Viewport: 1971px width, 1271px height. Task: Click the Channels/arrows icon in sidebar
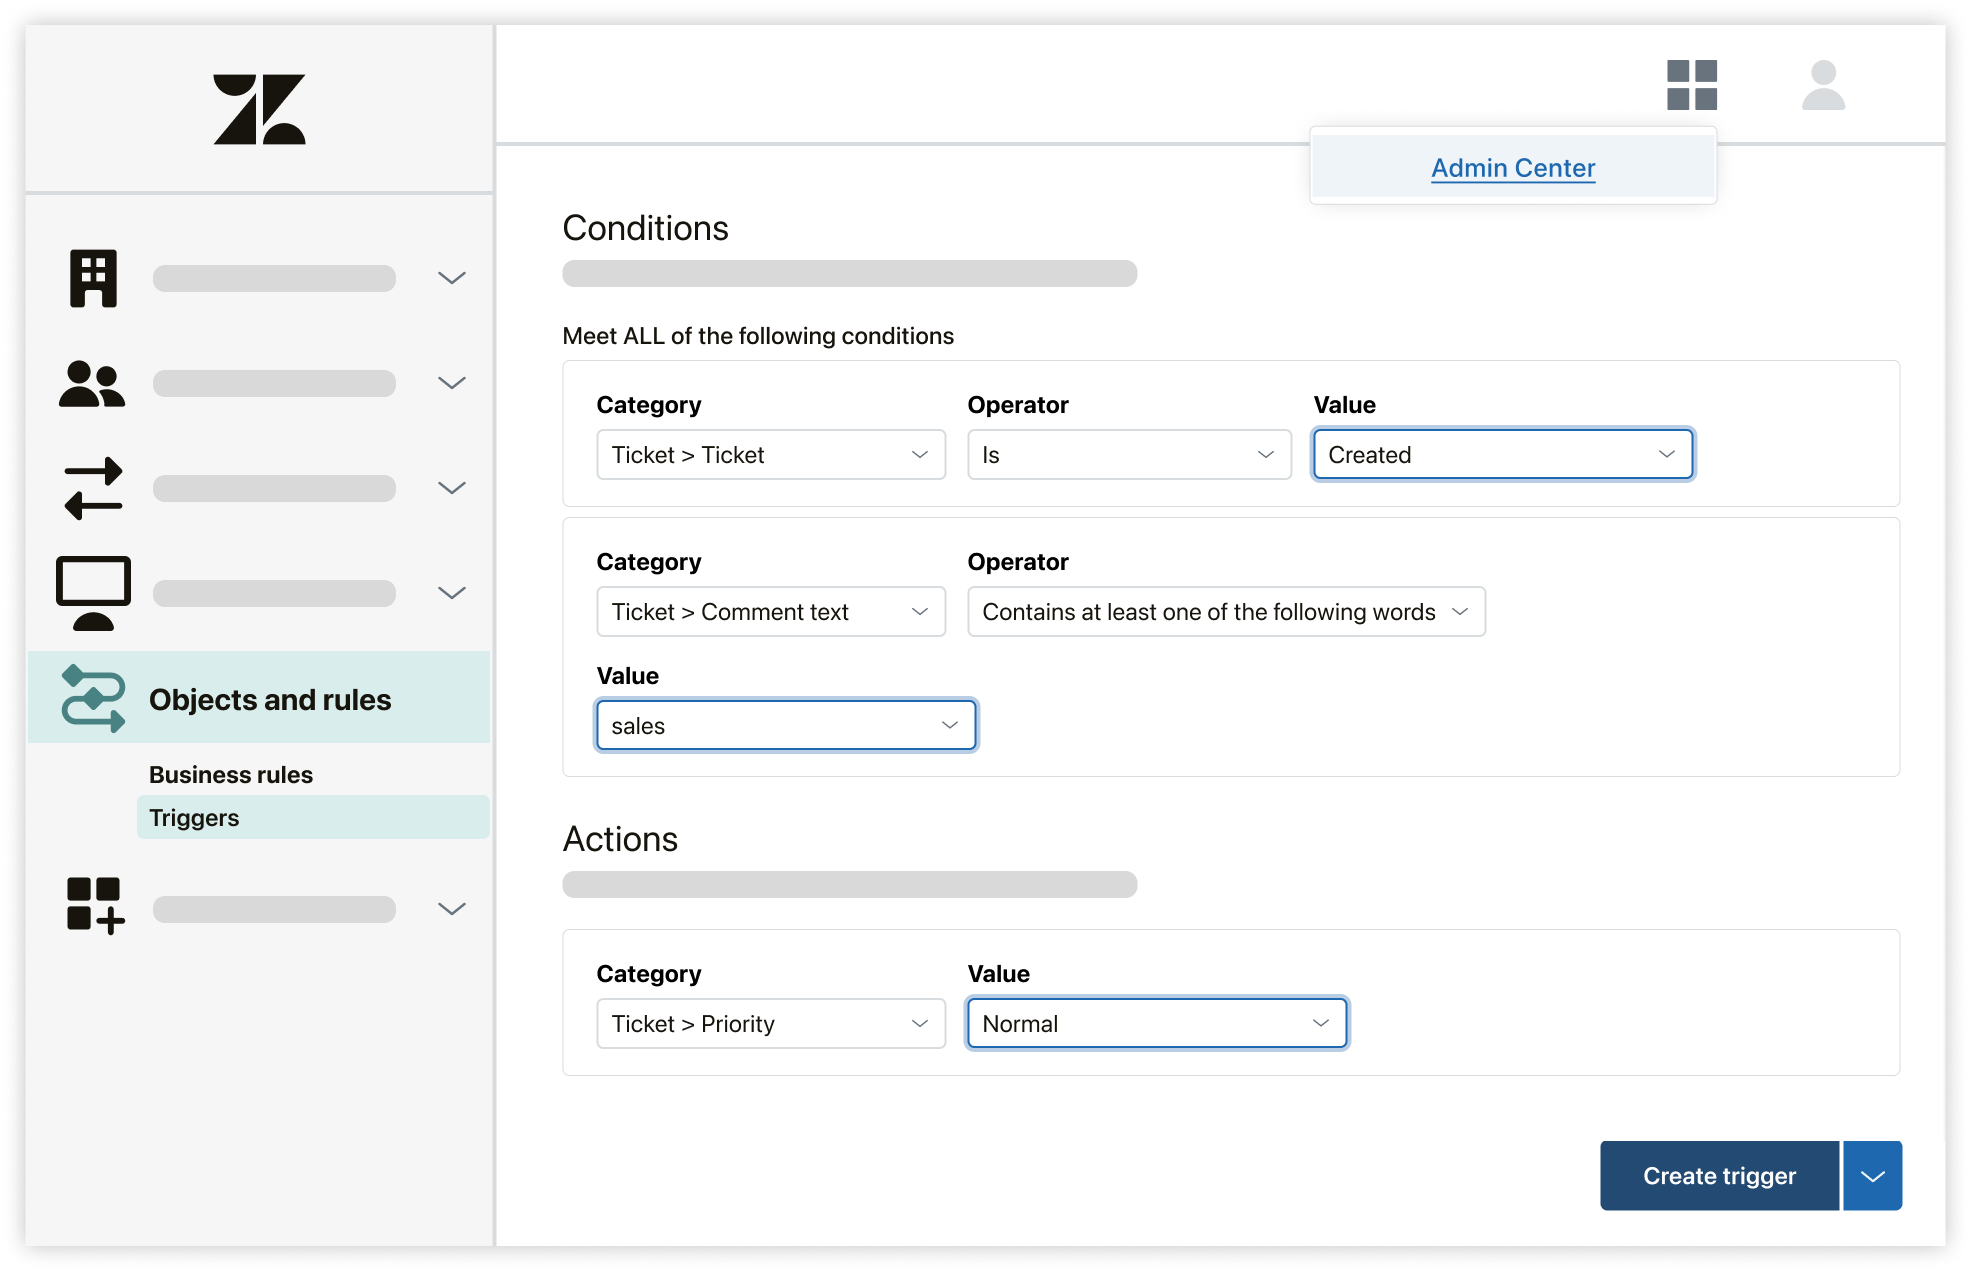(93, 487)
